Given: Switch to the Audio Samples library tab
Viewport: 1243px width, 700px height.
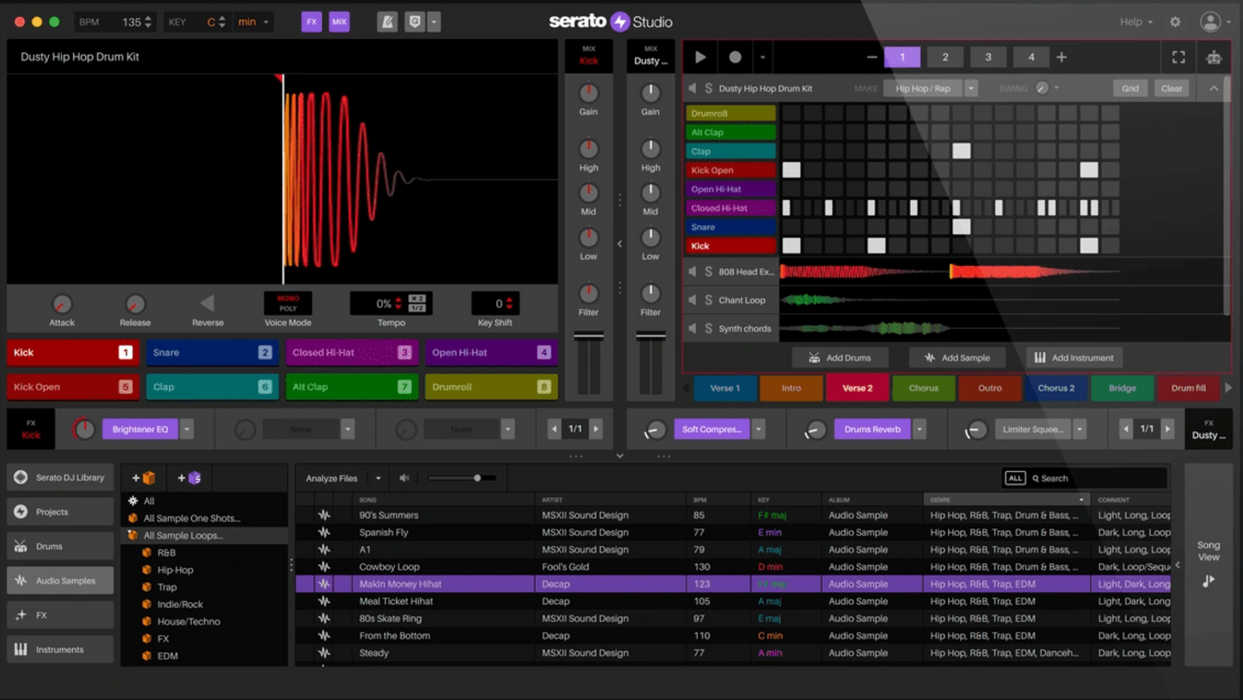Looking at the screenshot, I should point(60,581).
